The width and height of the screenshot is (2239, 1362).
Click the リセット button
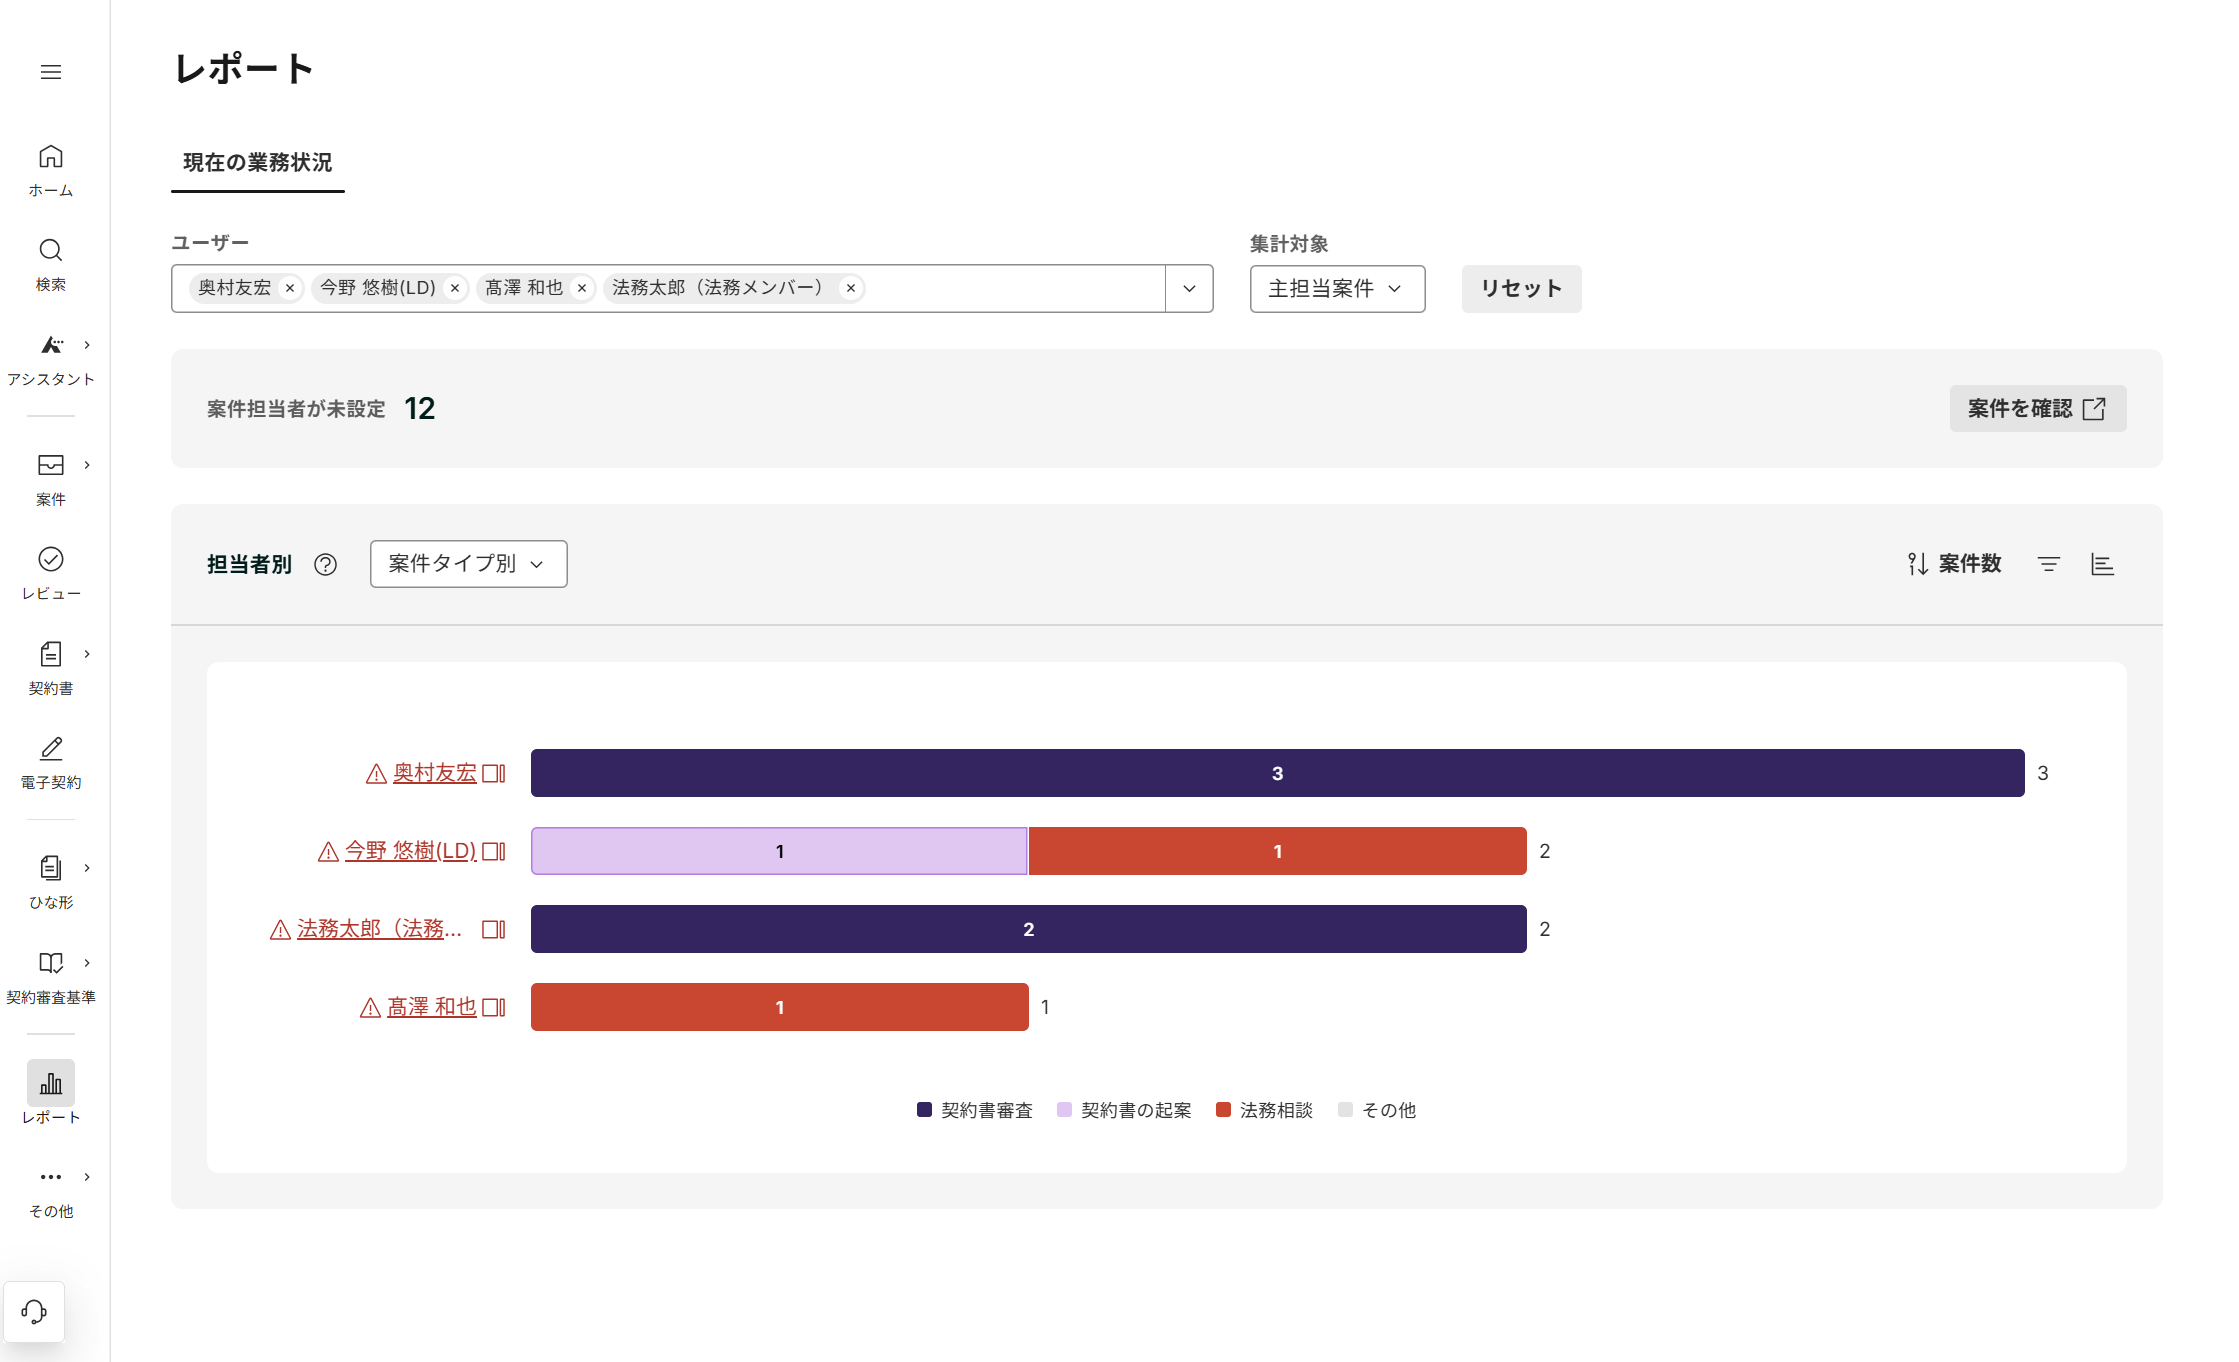(x=1520, y=289)
